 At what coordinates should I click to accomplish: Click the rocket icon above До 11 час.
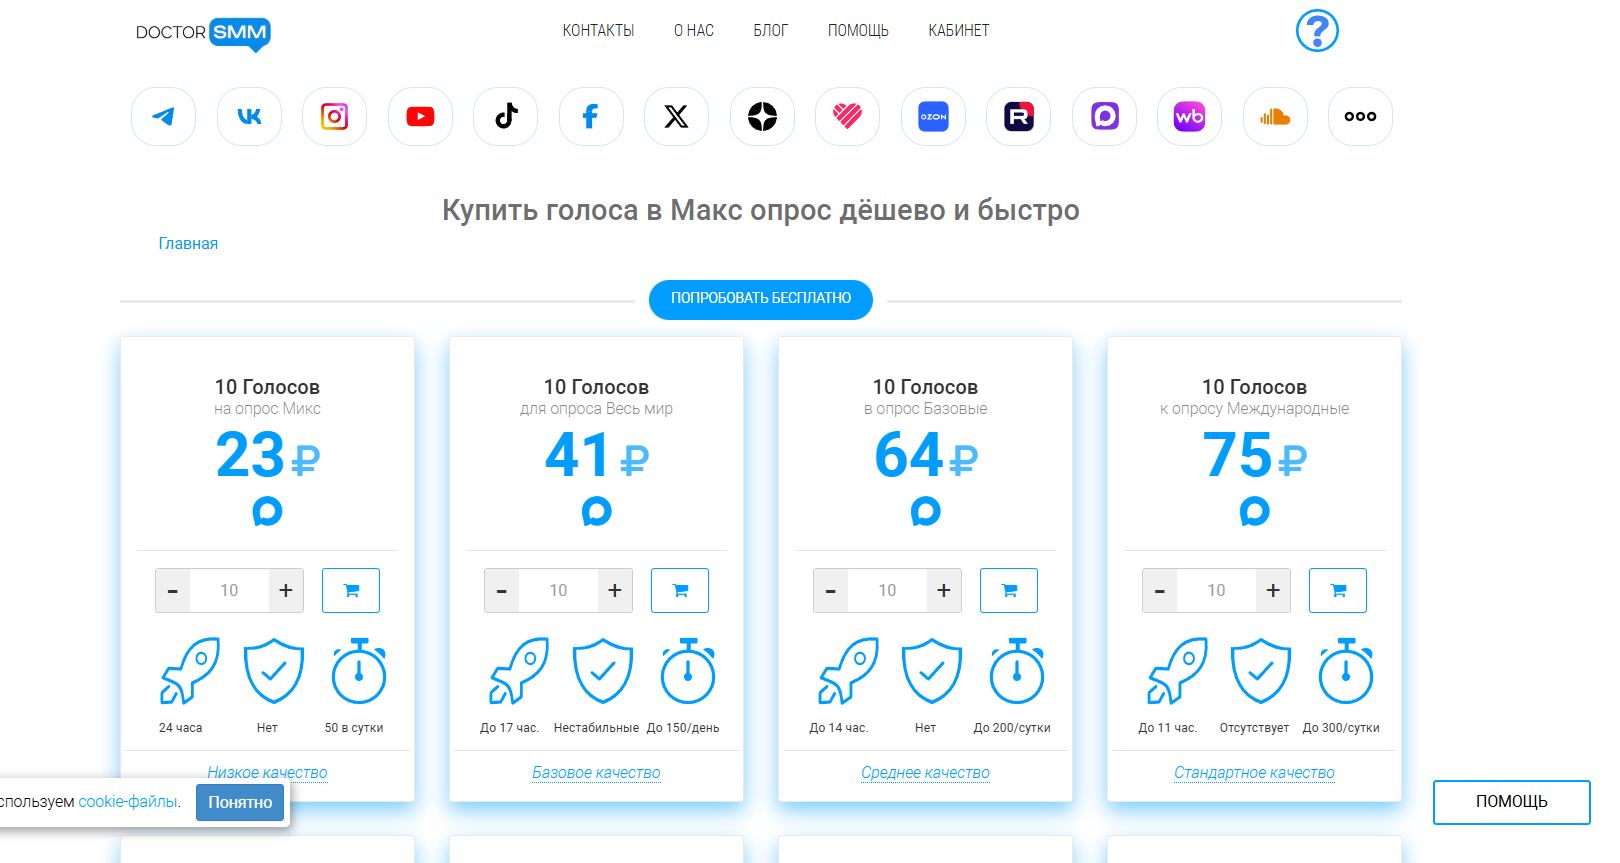(x=1176, y=671)
